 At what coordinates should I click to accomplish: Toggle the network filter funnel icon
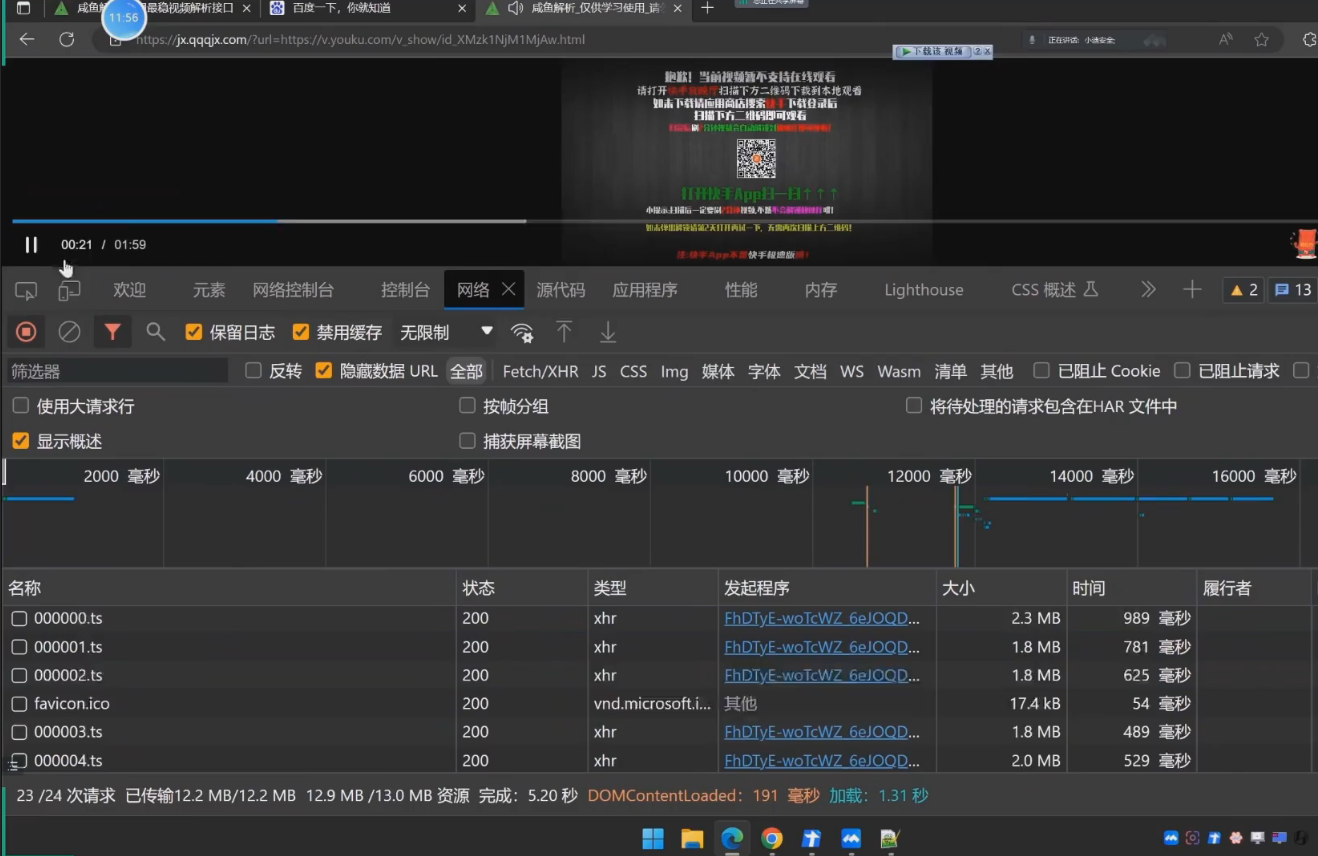coord(113,332)
